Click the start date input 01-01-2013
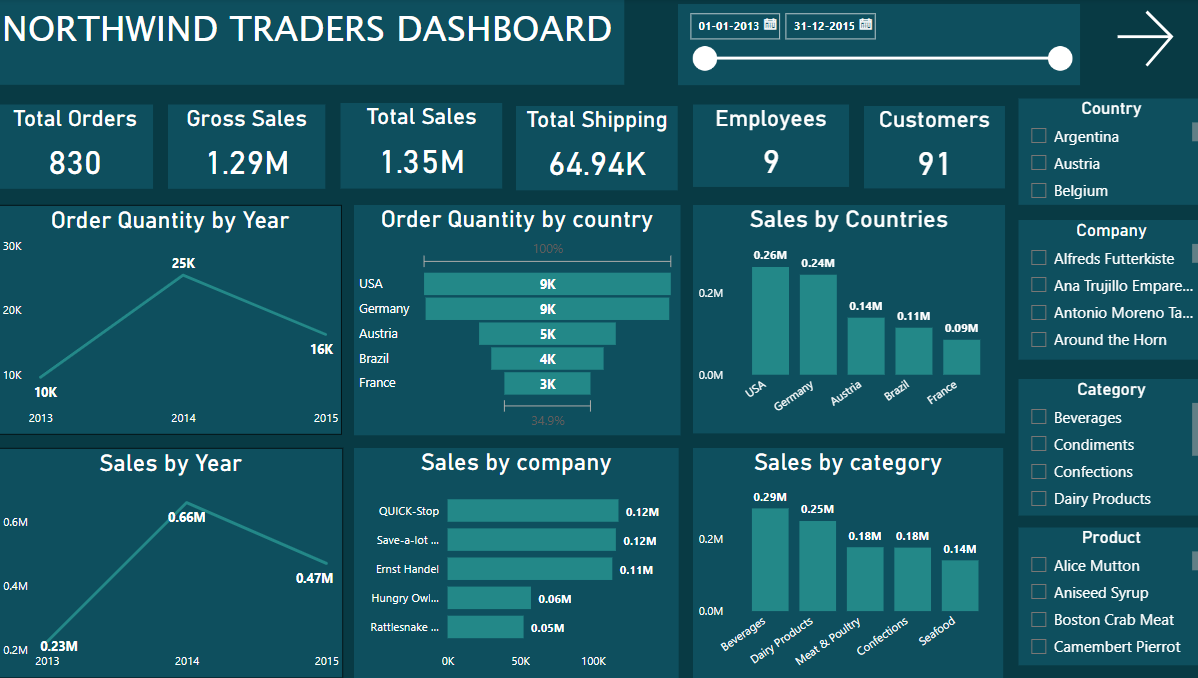 click(728, 27)
